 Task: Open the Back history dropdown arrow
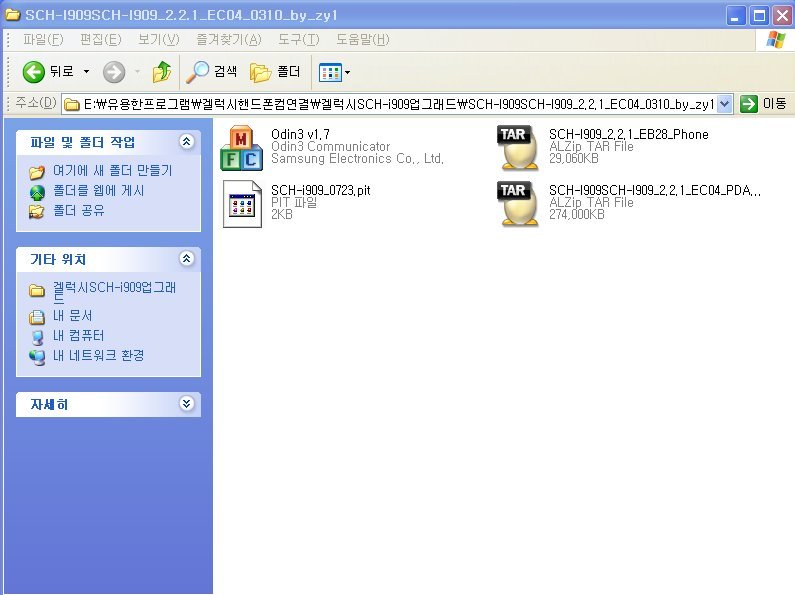coord(87,72)
